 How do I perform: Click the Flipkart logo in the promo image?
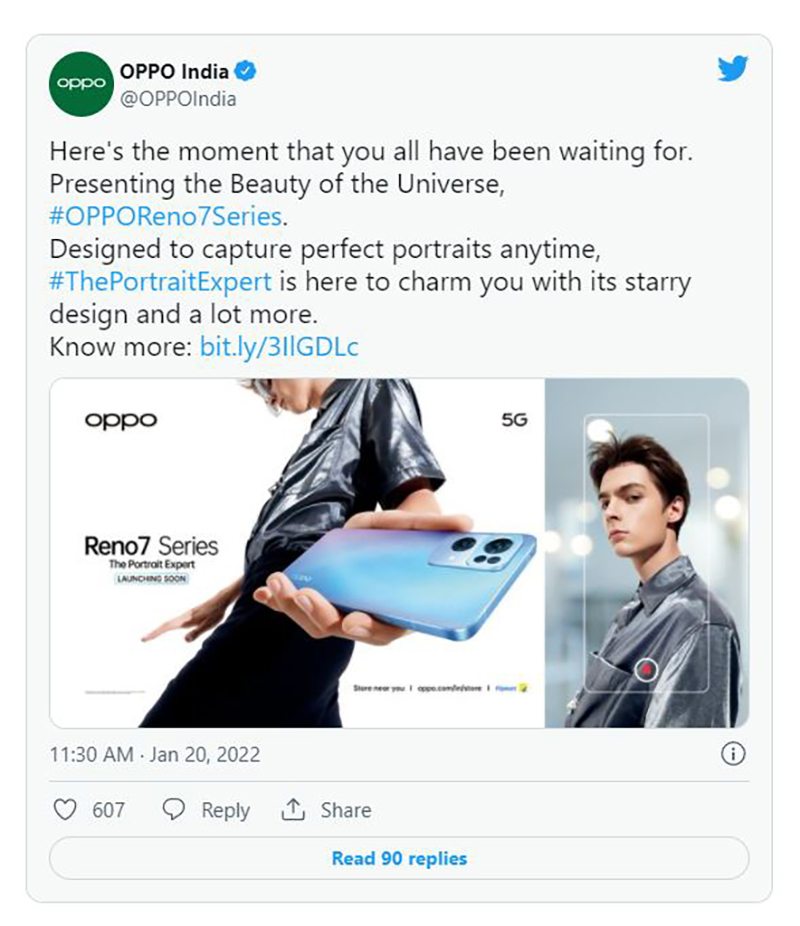click(x=513, y=688)
